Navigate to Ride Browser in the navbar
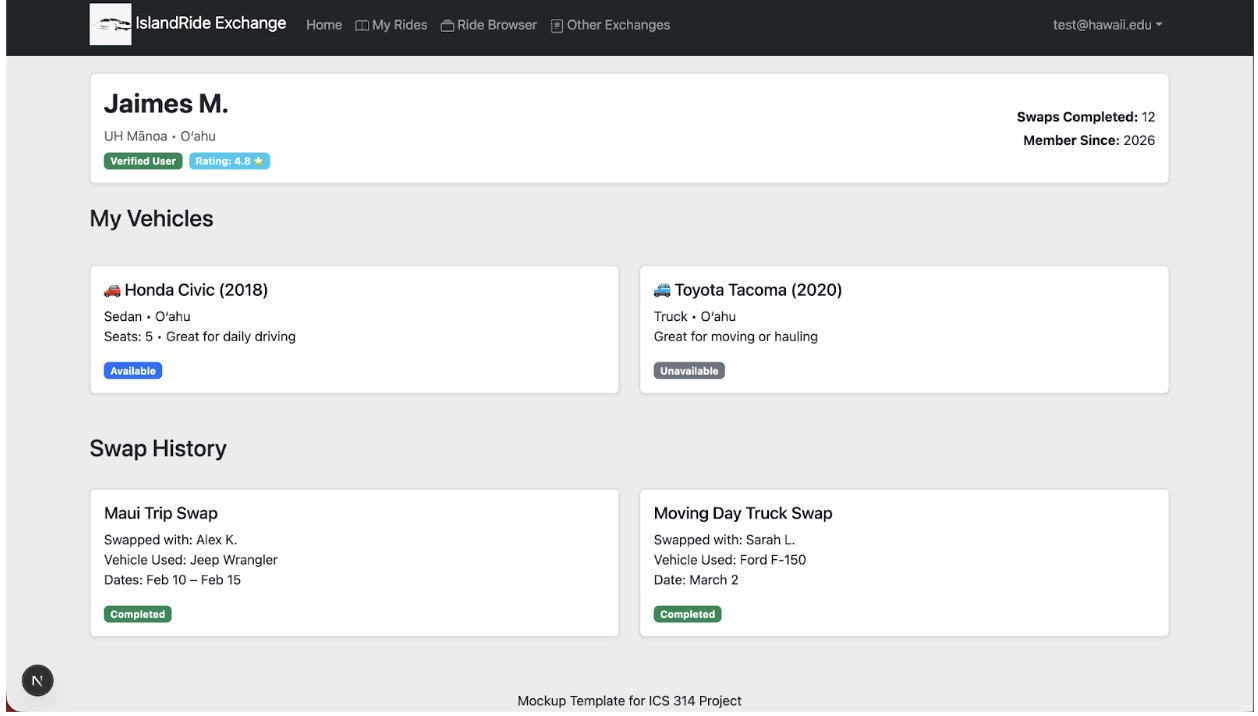The width and height of the screenshot is (1258, 716). click(497, 24)
